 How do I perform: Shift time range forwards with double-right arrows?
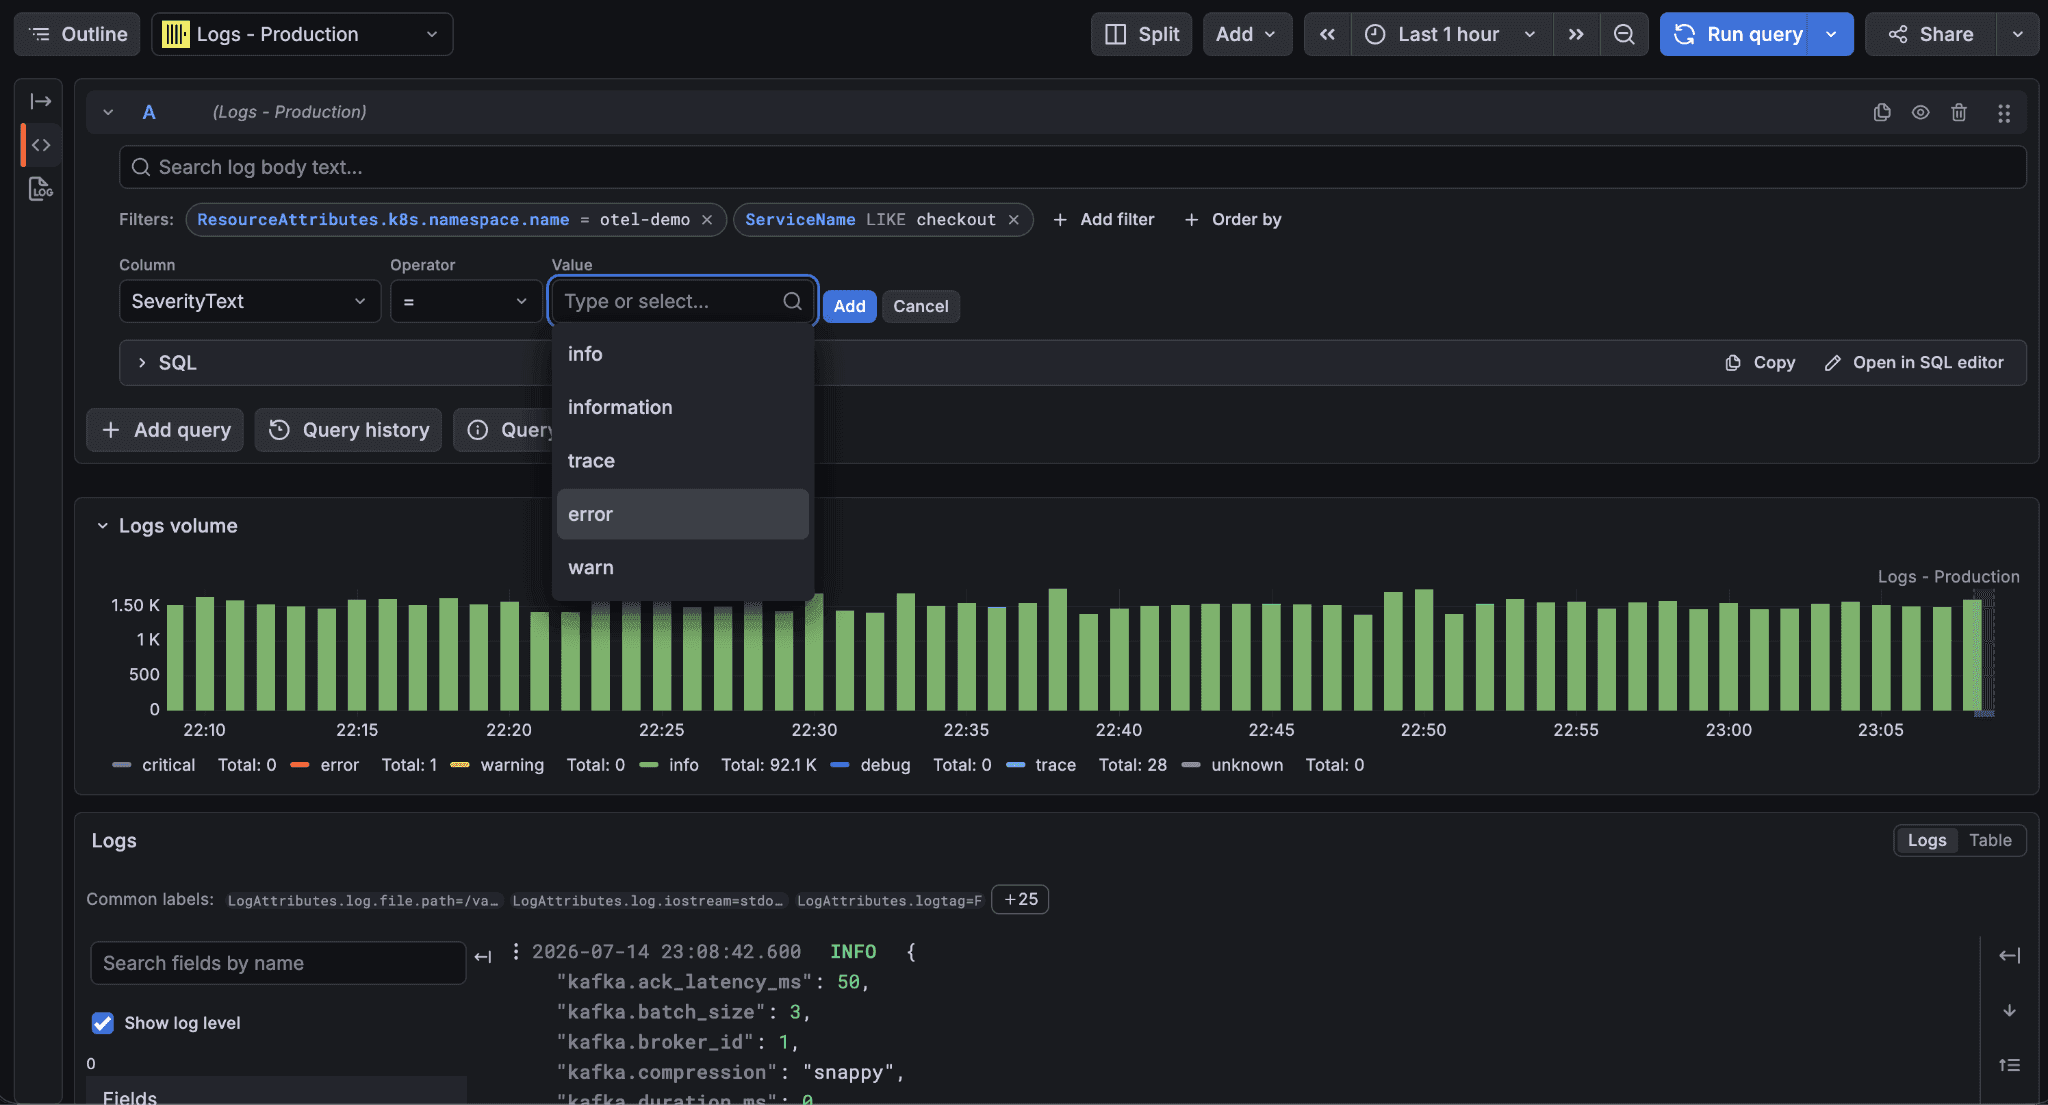click(1576, 34)
